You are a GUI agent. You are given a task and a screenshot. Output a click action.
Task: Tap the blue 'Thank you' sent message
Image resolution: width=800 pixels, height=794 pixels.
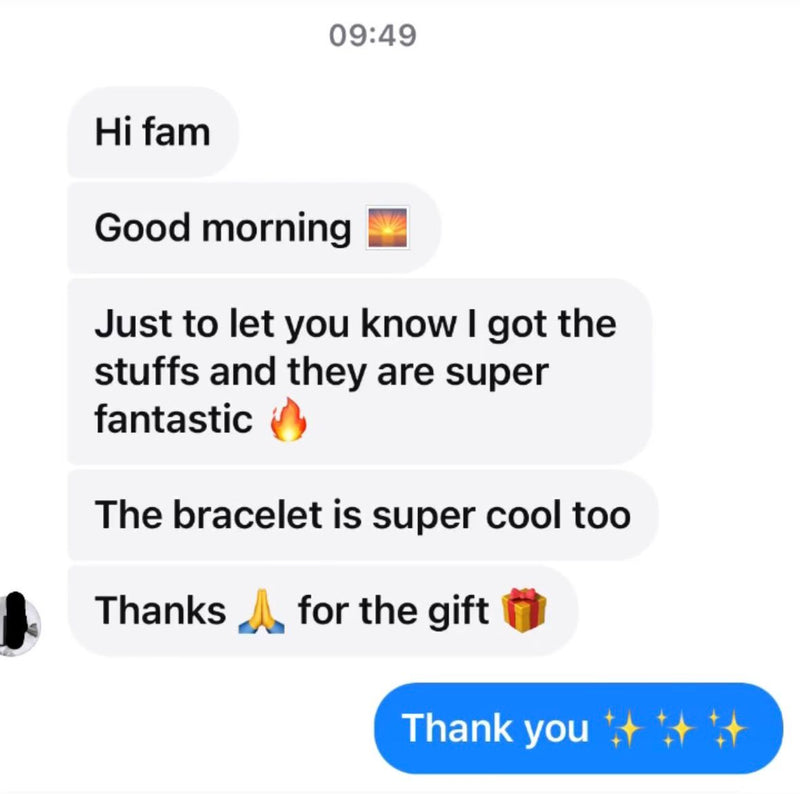(579, 728)
